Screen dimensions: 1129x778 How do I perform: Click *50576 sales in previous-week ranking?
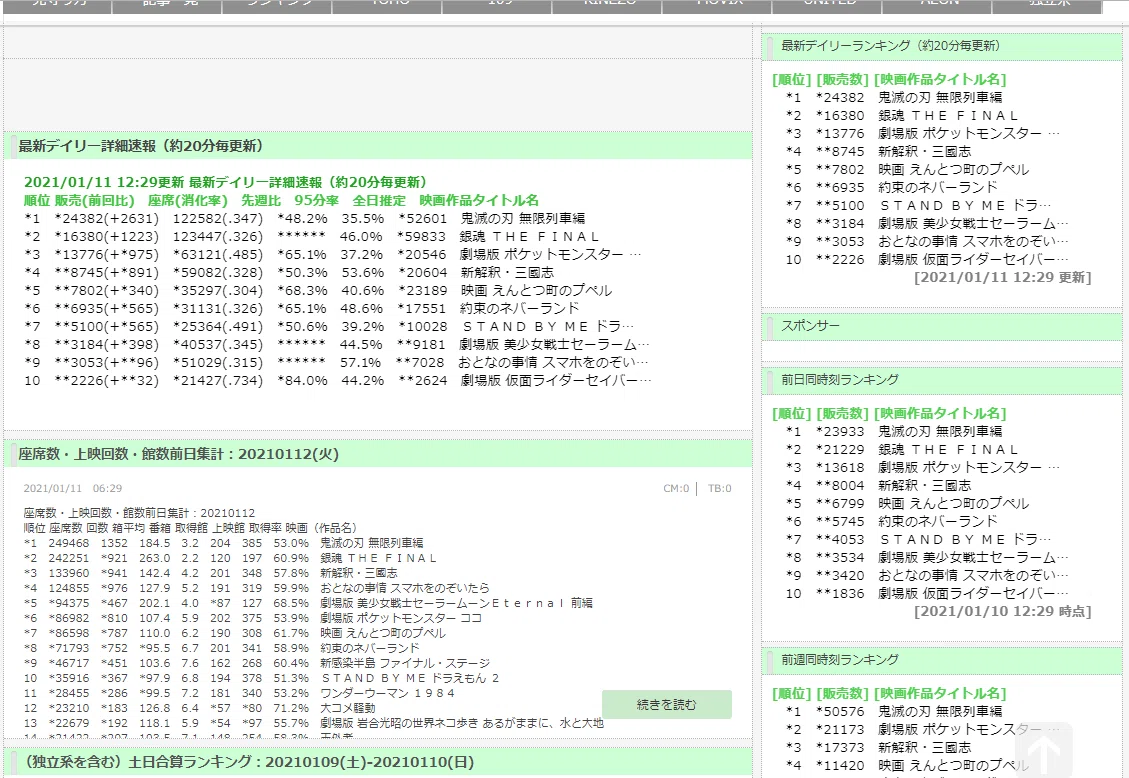click(840, 712)
